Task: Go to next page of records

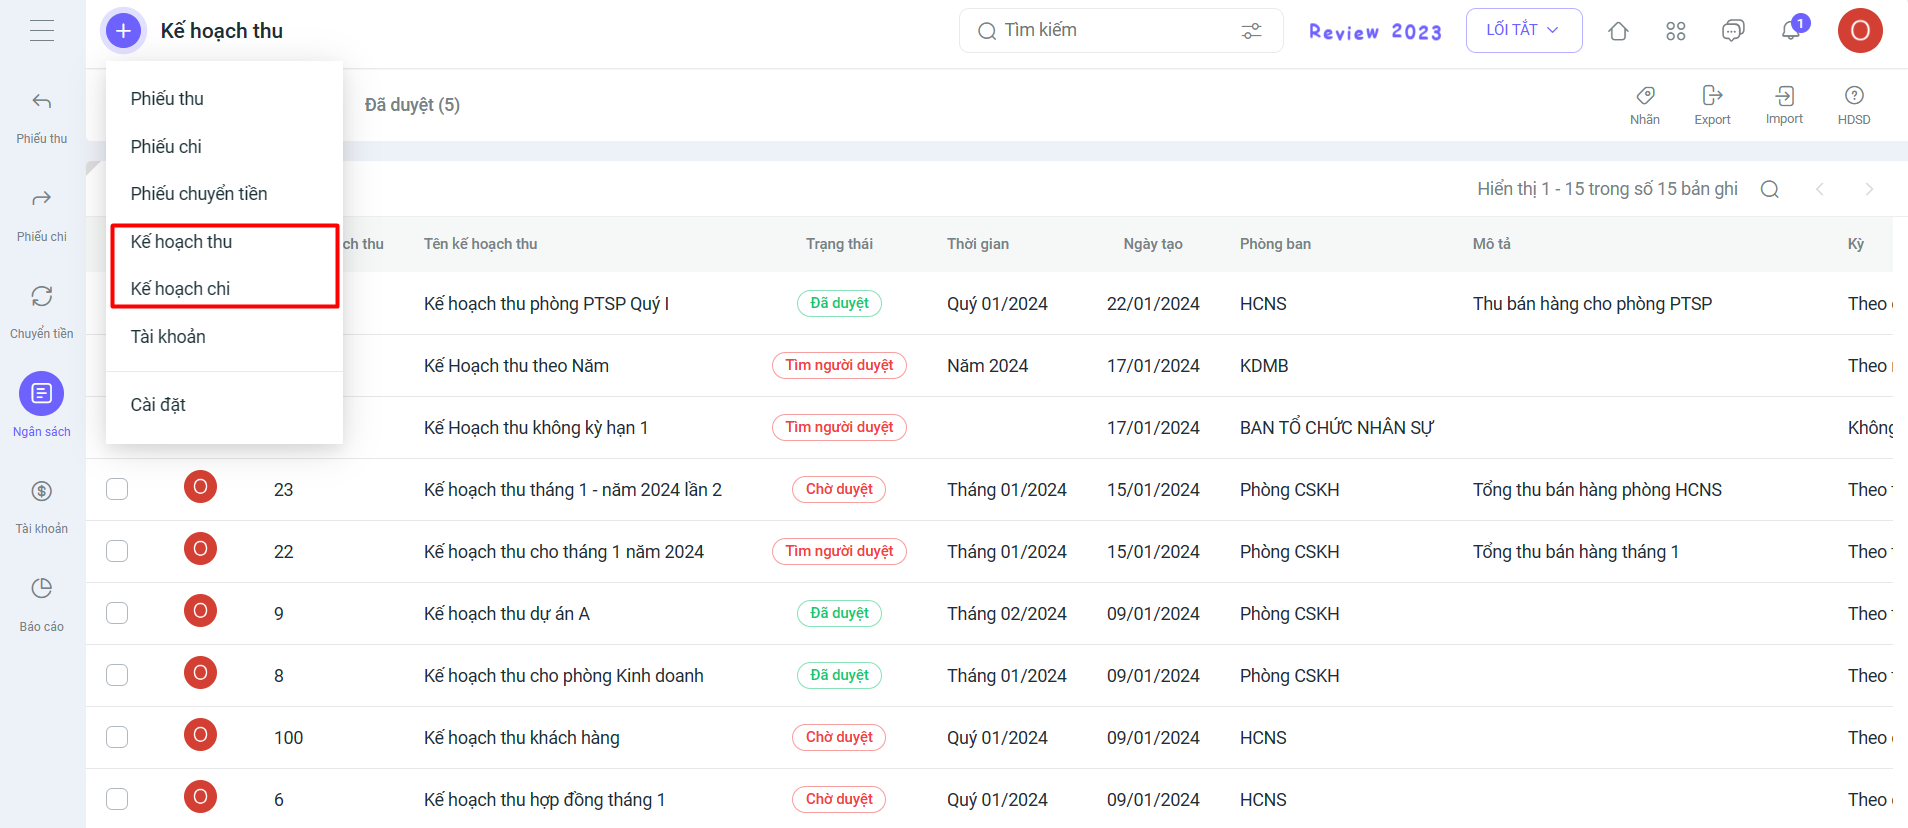Action: tap(1868, 189)
